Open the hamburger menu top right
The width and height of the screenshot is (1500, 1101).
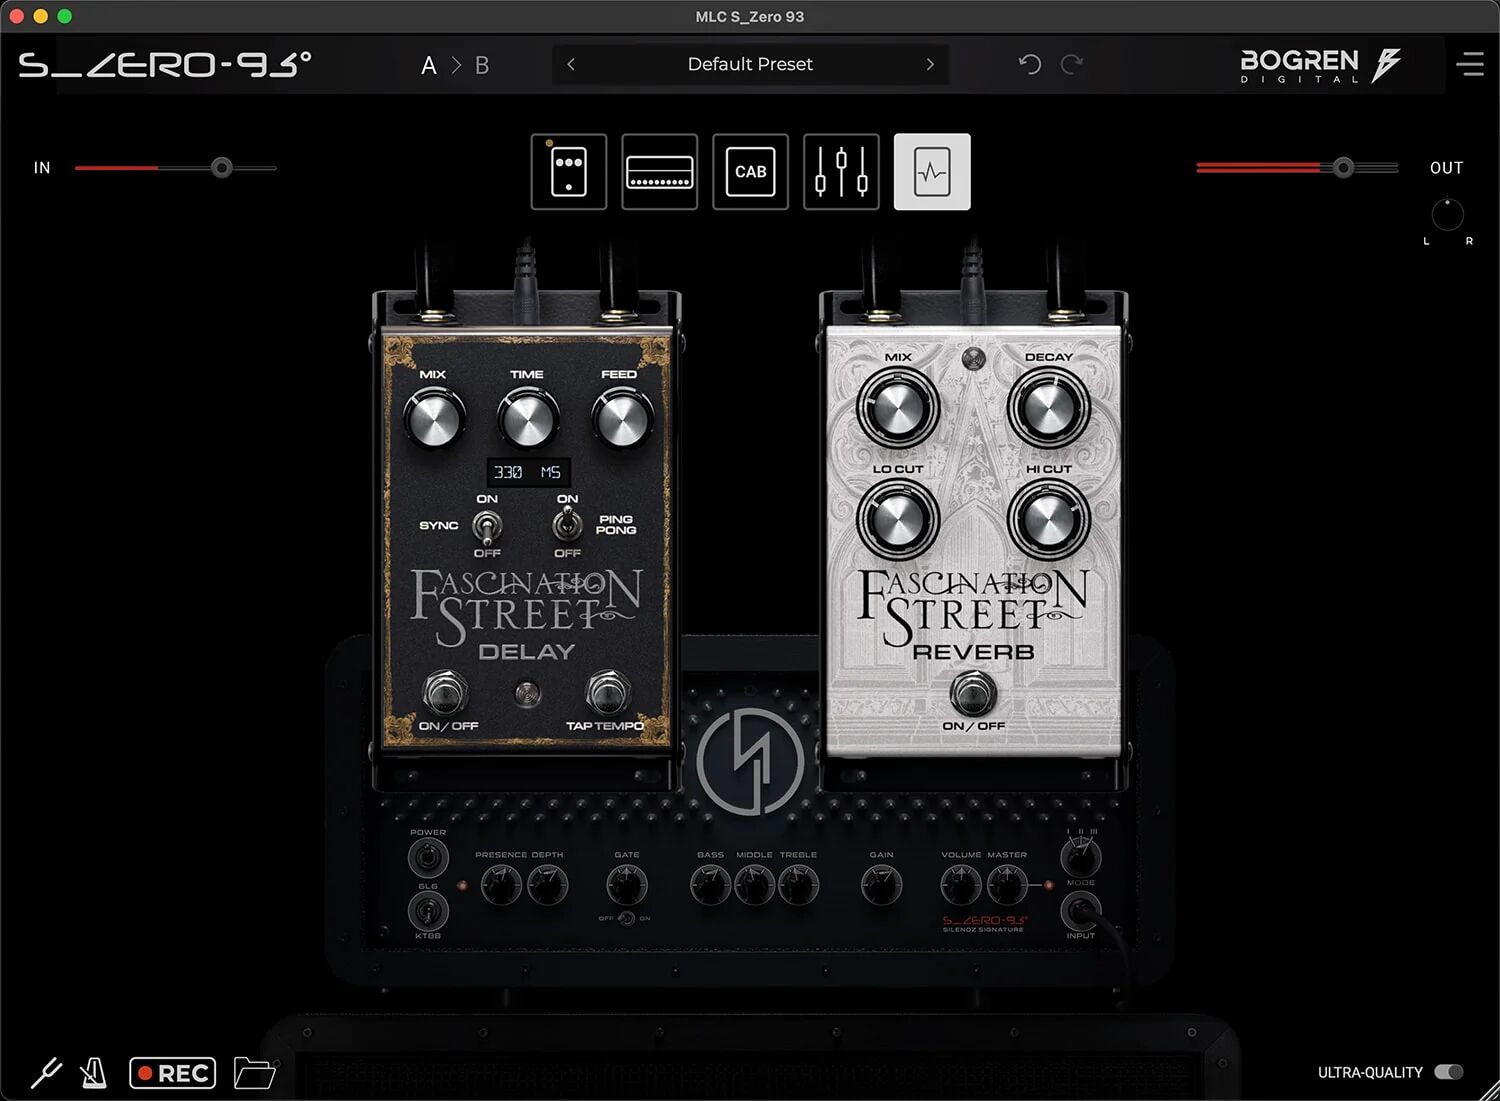1470,64
